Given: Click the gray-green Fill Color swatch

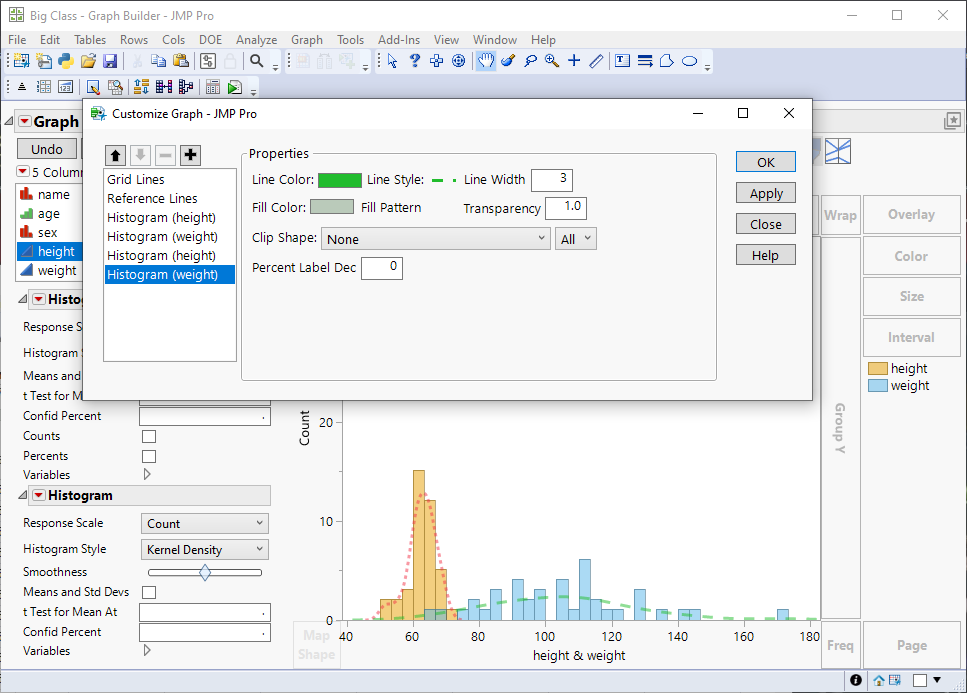Looking at the screenshot, I should (x=332, y=207).
